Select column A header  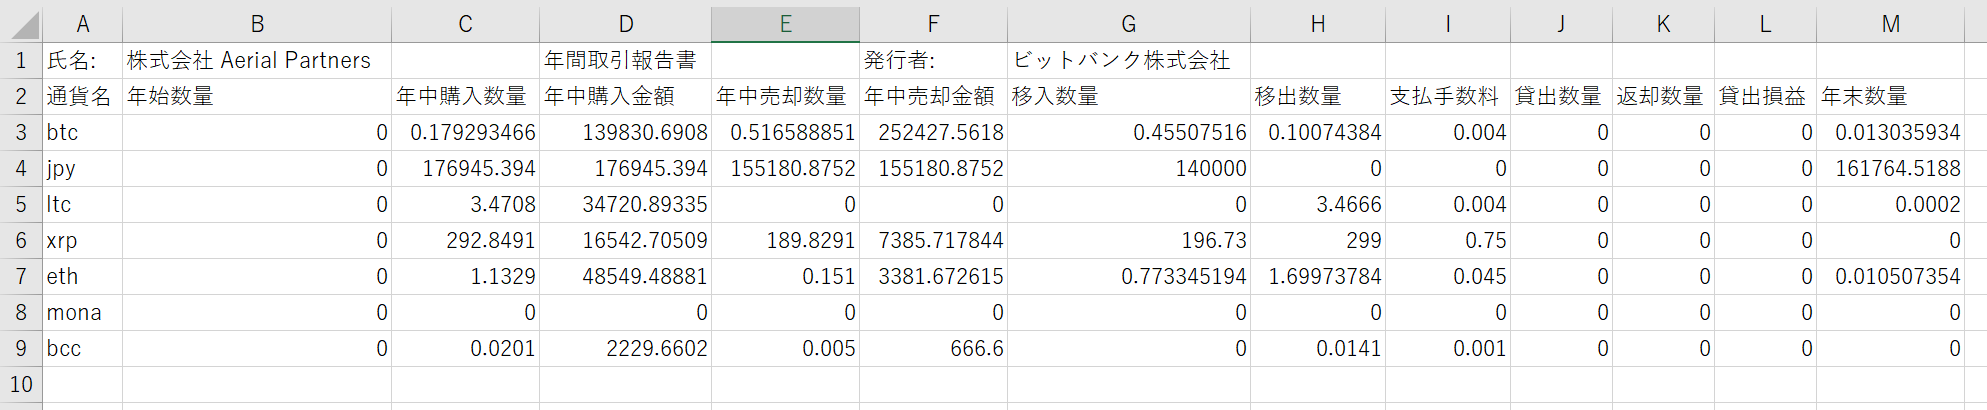coord(83,24)
